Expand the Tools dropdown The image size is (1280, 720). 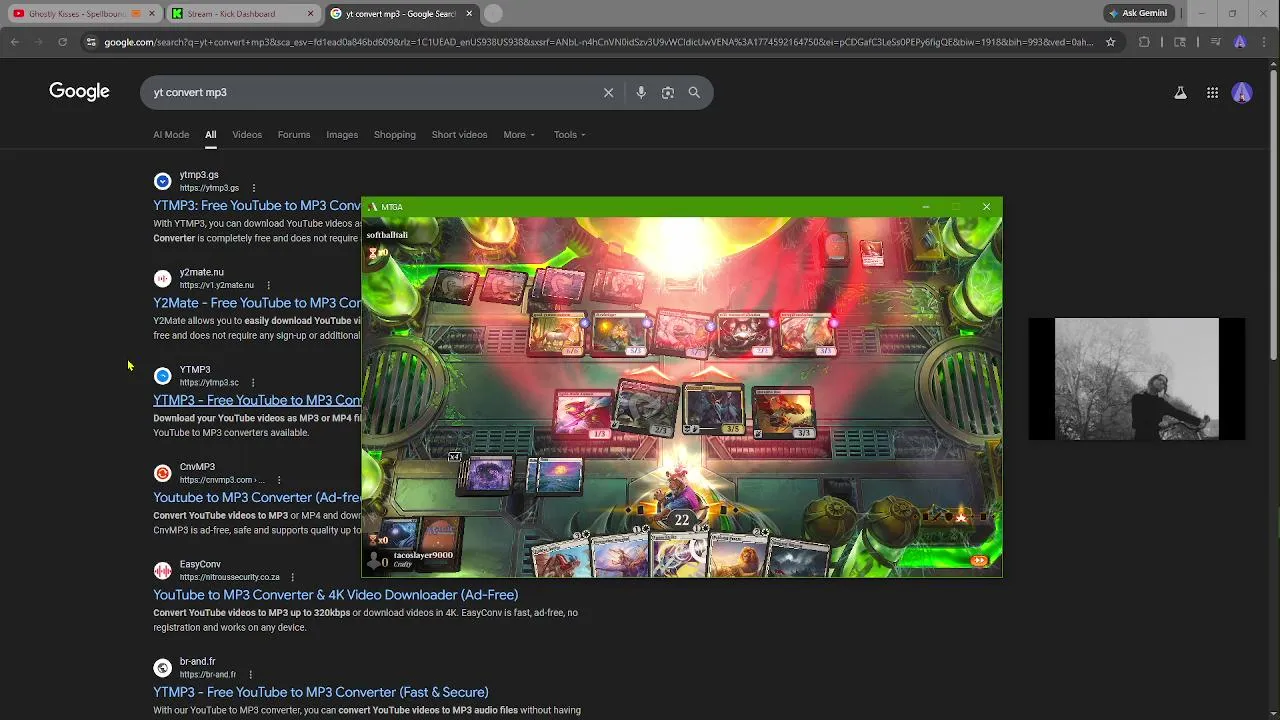click(x=570, y=134)
